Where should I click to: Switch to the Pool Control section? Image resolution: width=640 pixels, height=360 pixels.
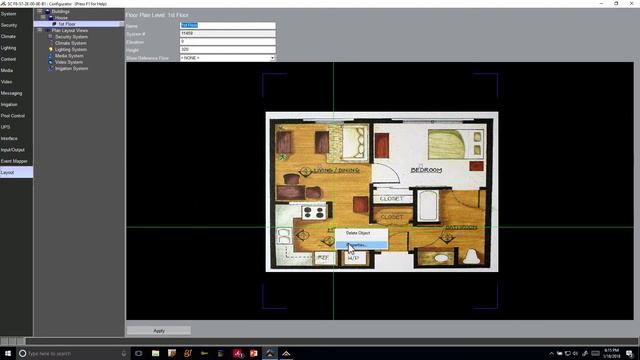pyautogui.click(x=16, y=116)
